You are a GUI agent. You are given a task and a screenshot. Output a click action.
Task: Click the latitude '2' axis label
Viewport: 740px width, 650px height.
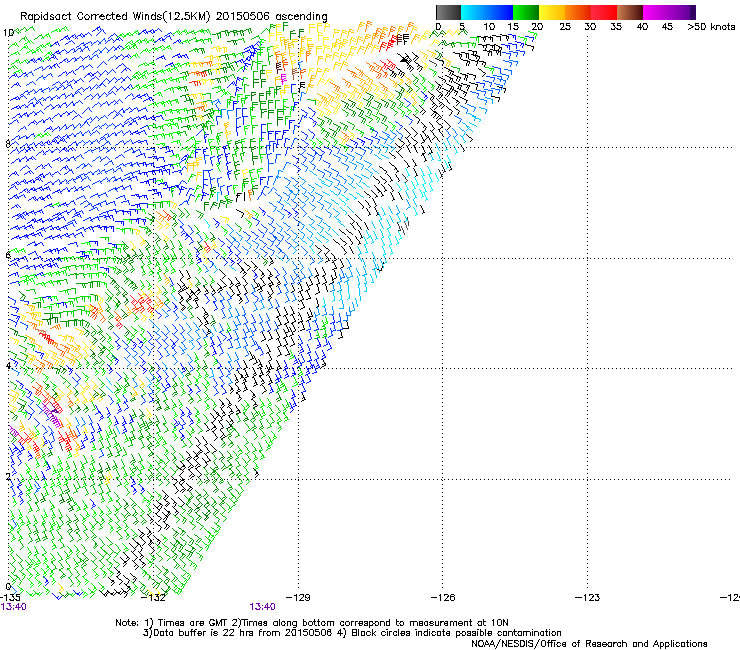[7, 476]
